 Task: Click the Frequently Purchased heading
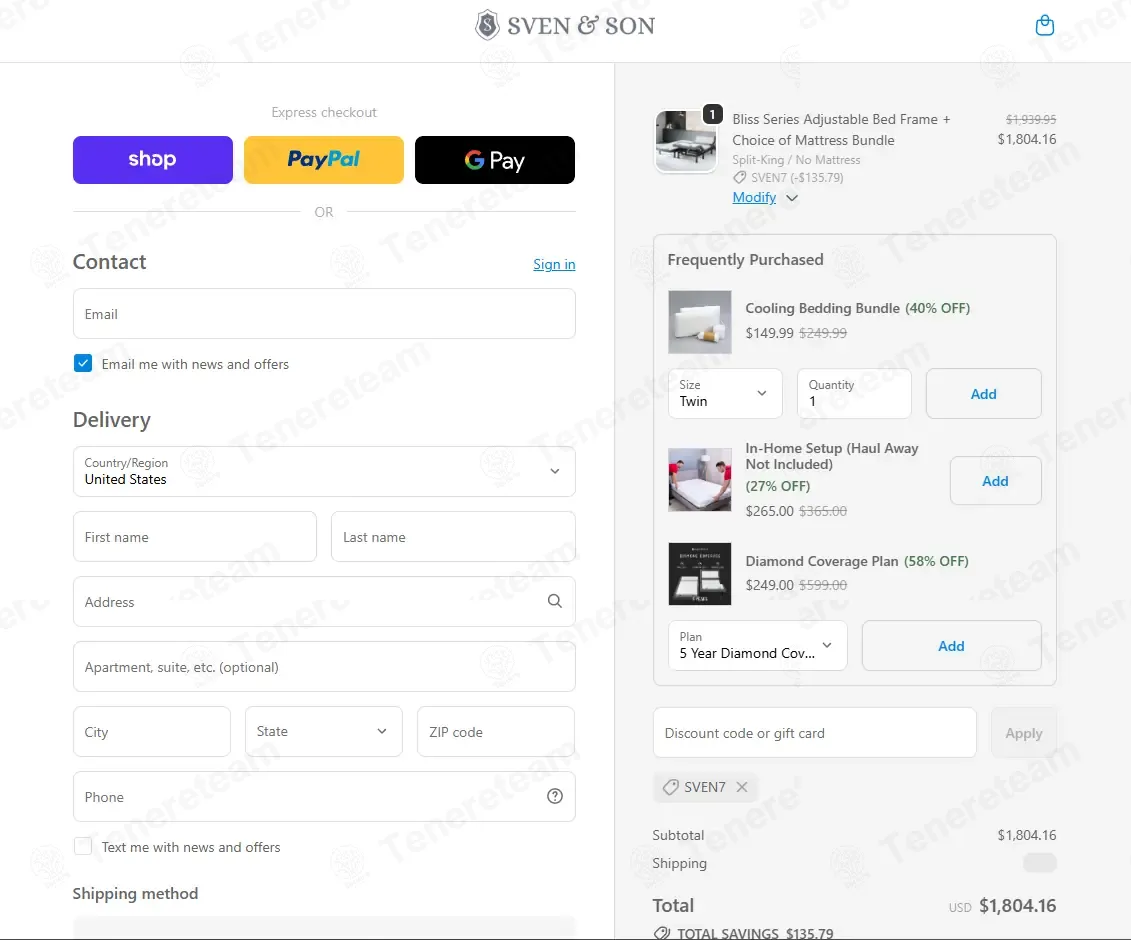(x=745, y=260)
